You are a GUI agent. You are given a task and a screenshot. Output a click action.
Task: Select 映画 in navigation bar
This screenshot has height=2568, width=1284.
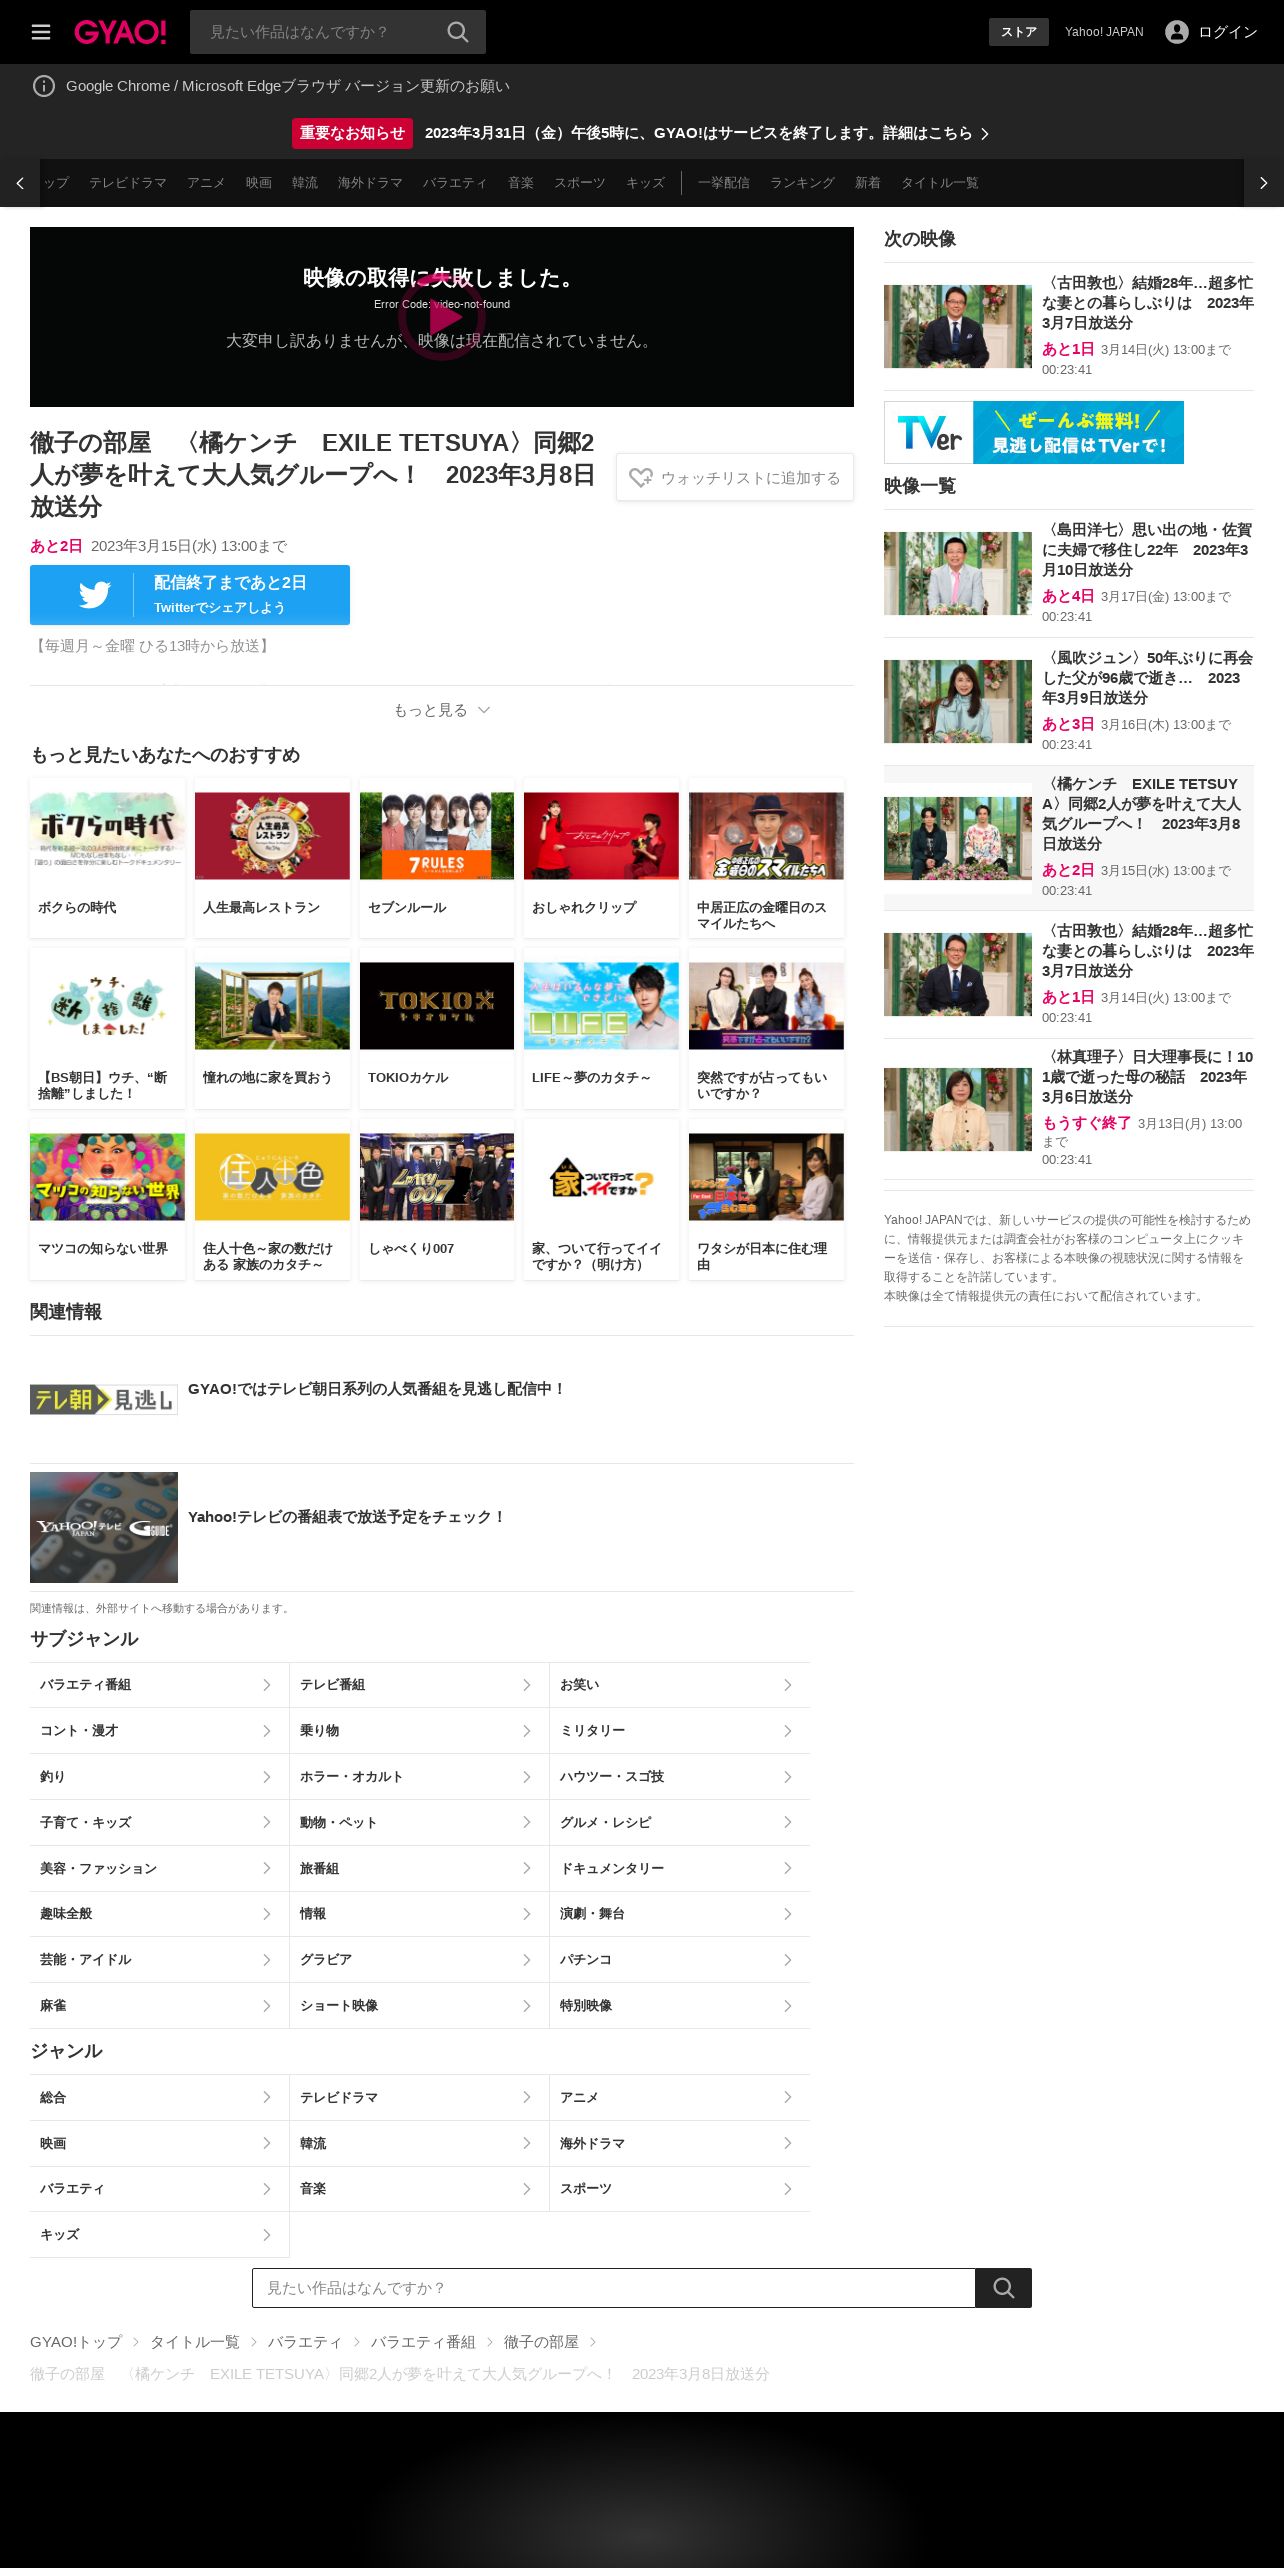coord(259,183)
